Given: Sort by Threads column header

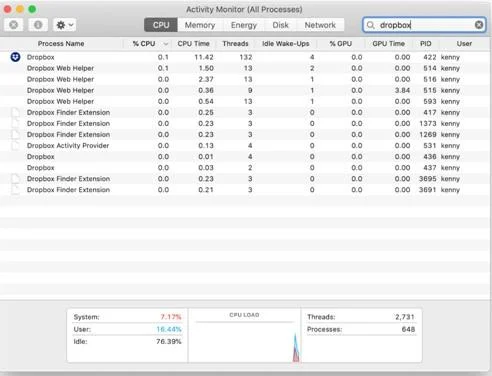Looking at the screenshot, I should (x=235, y=44).
